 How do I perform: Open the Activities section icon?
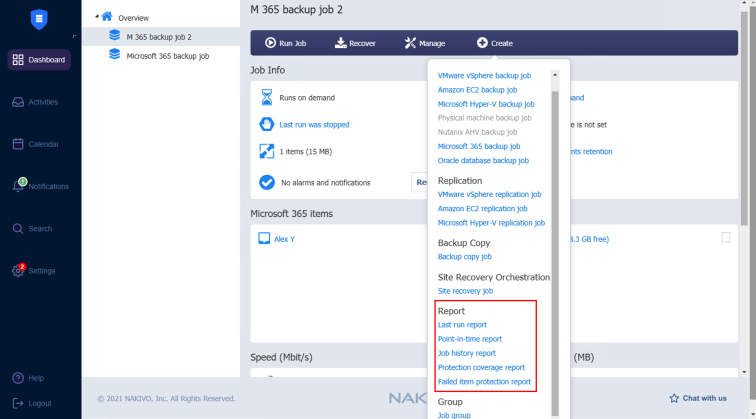(18, 102)
